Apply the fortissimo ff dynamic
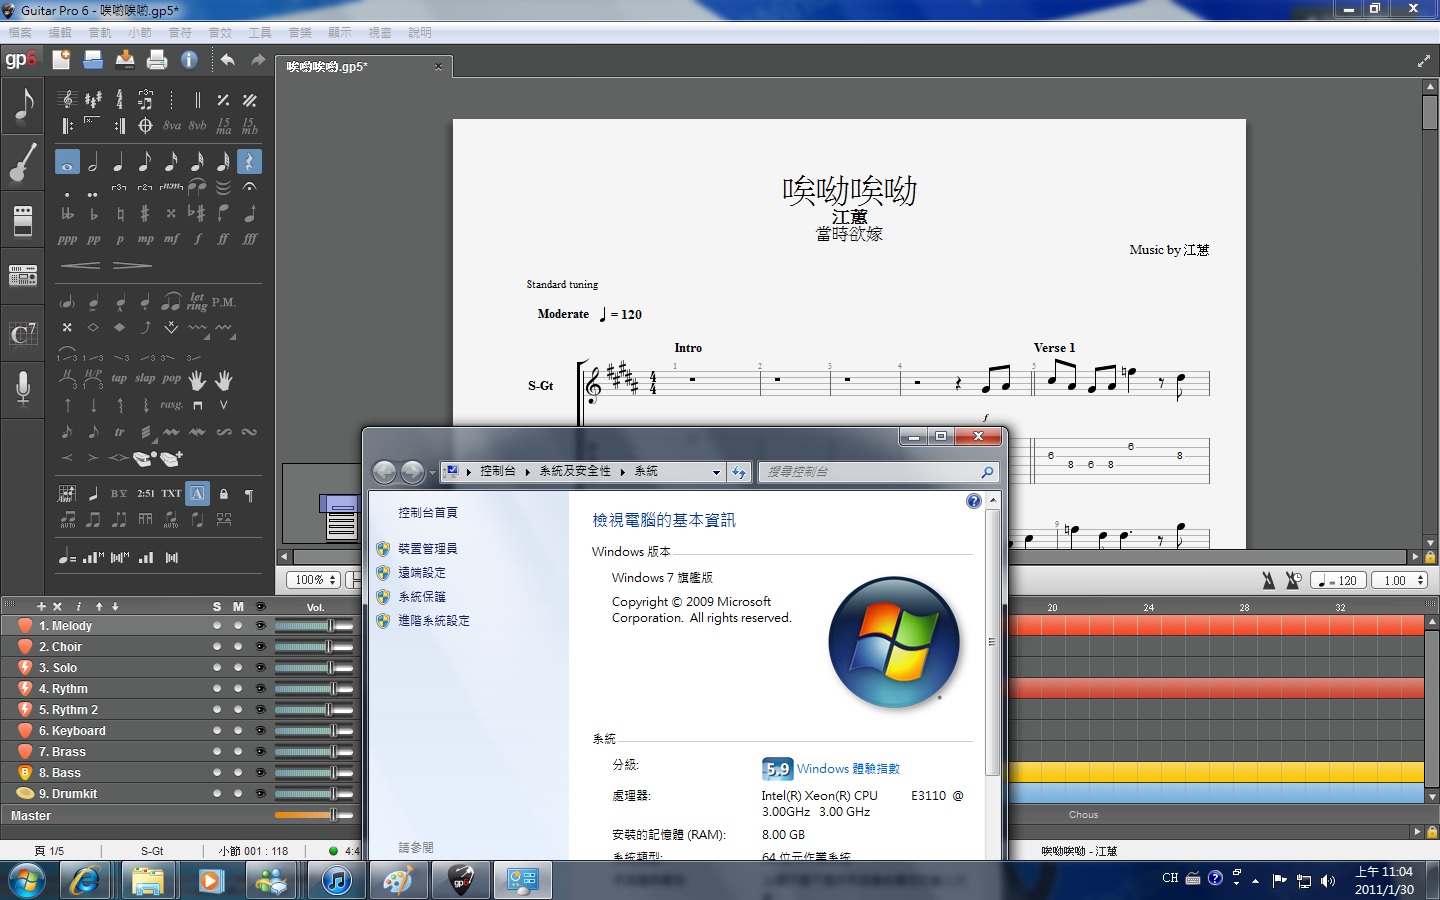 click(x=223, y=239)
